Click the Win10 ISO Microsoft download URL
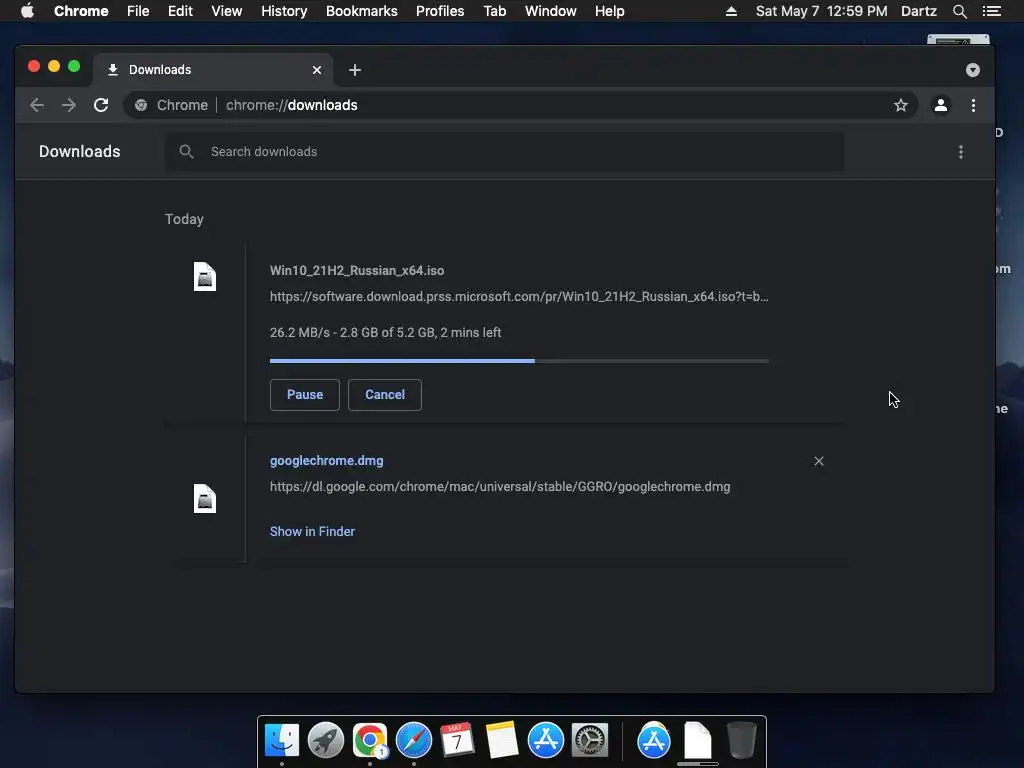 (x=519, y=296)
